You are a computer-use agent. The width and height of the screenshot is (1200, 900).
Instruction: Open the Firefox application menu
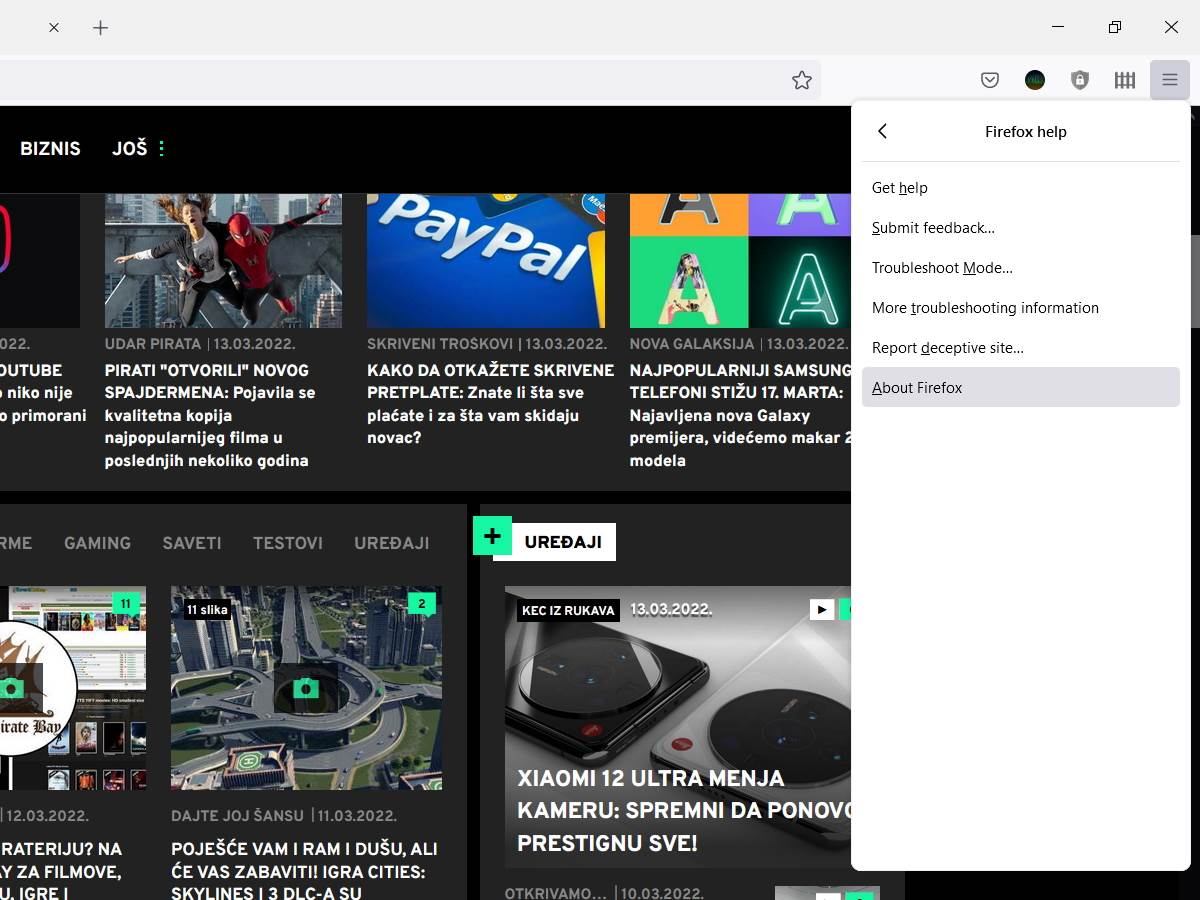click(1169, 80)
